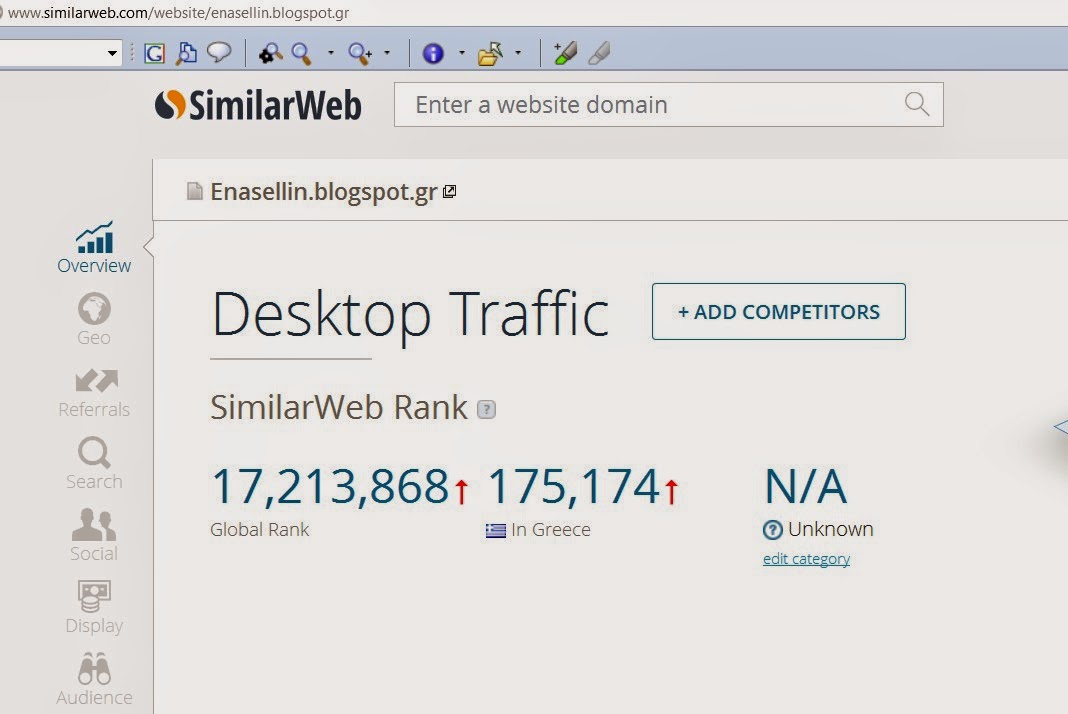Select the Social sidebar tab

(94, 535)
